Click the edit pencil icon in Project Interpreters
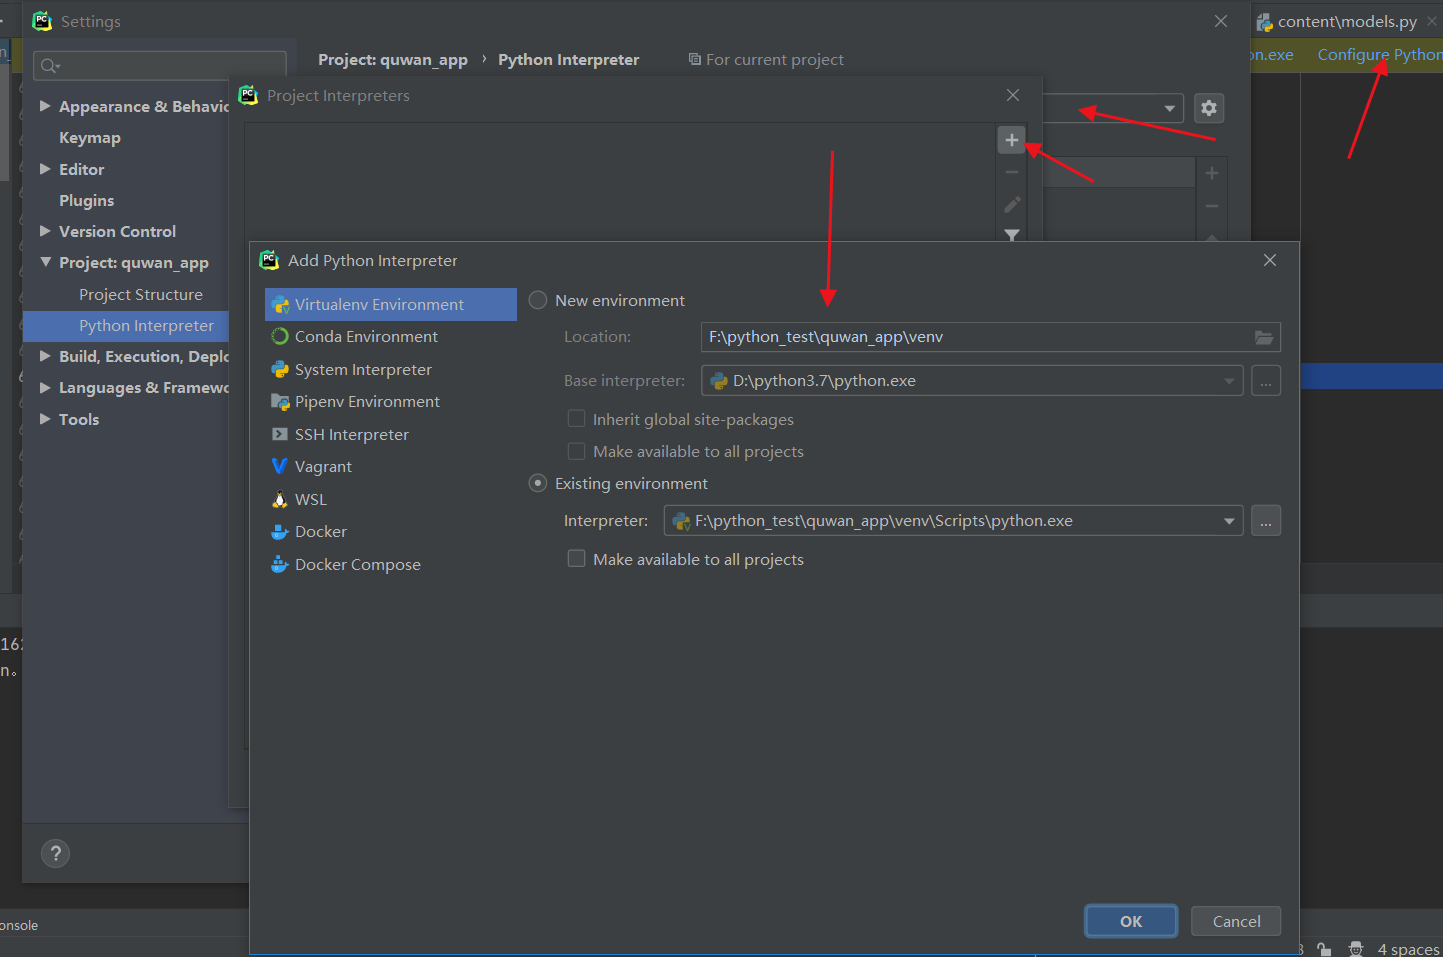The image size is (1443, 957). pyautogui.click(x=1012, y=204)
